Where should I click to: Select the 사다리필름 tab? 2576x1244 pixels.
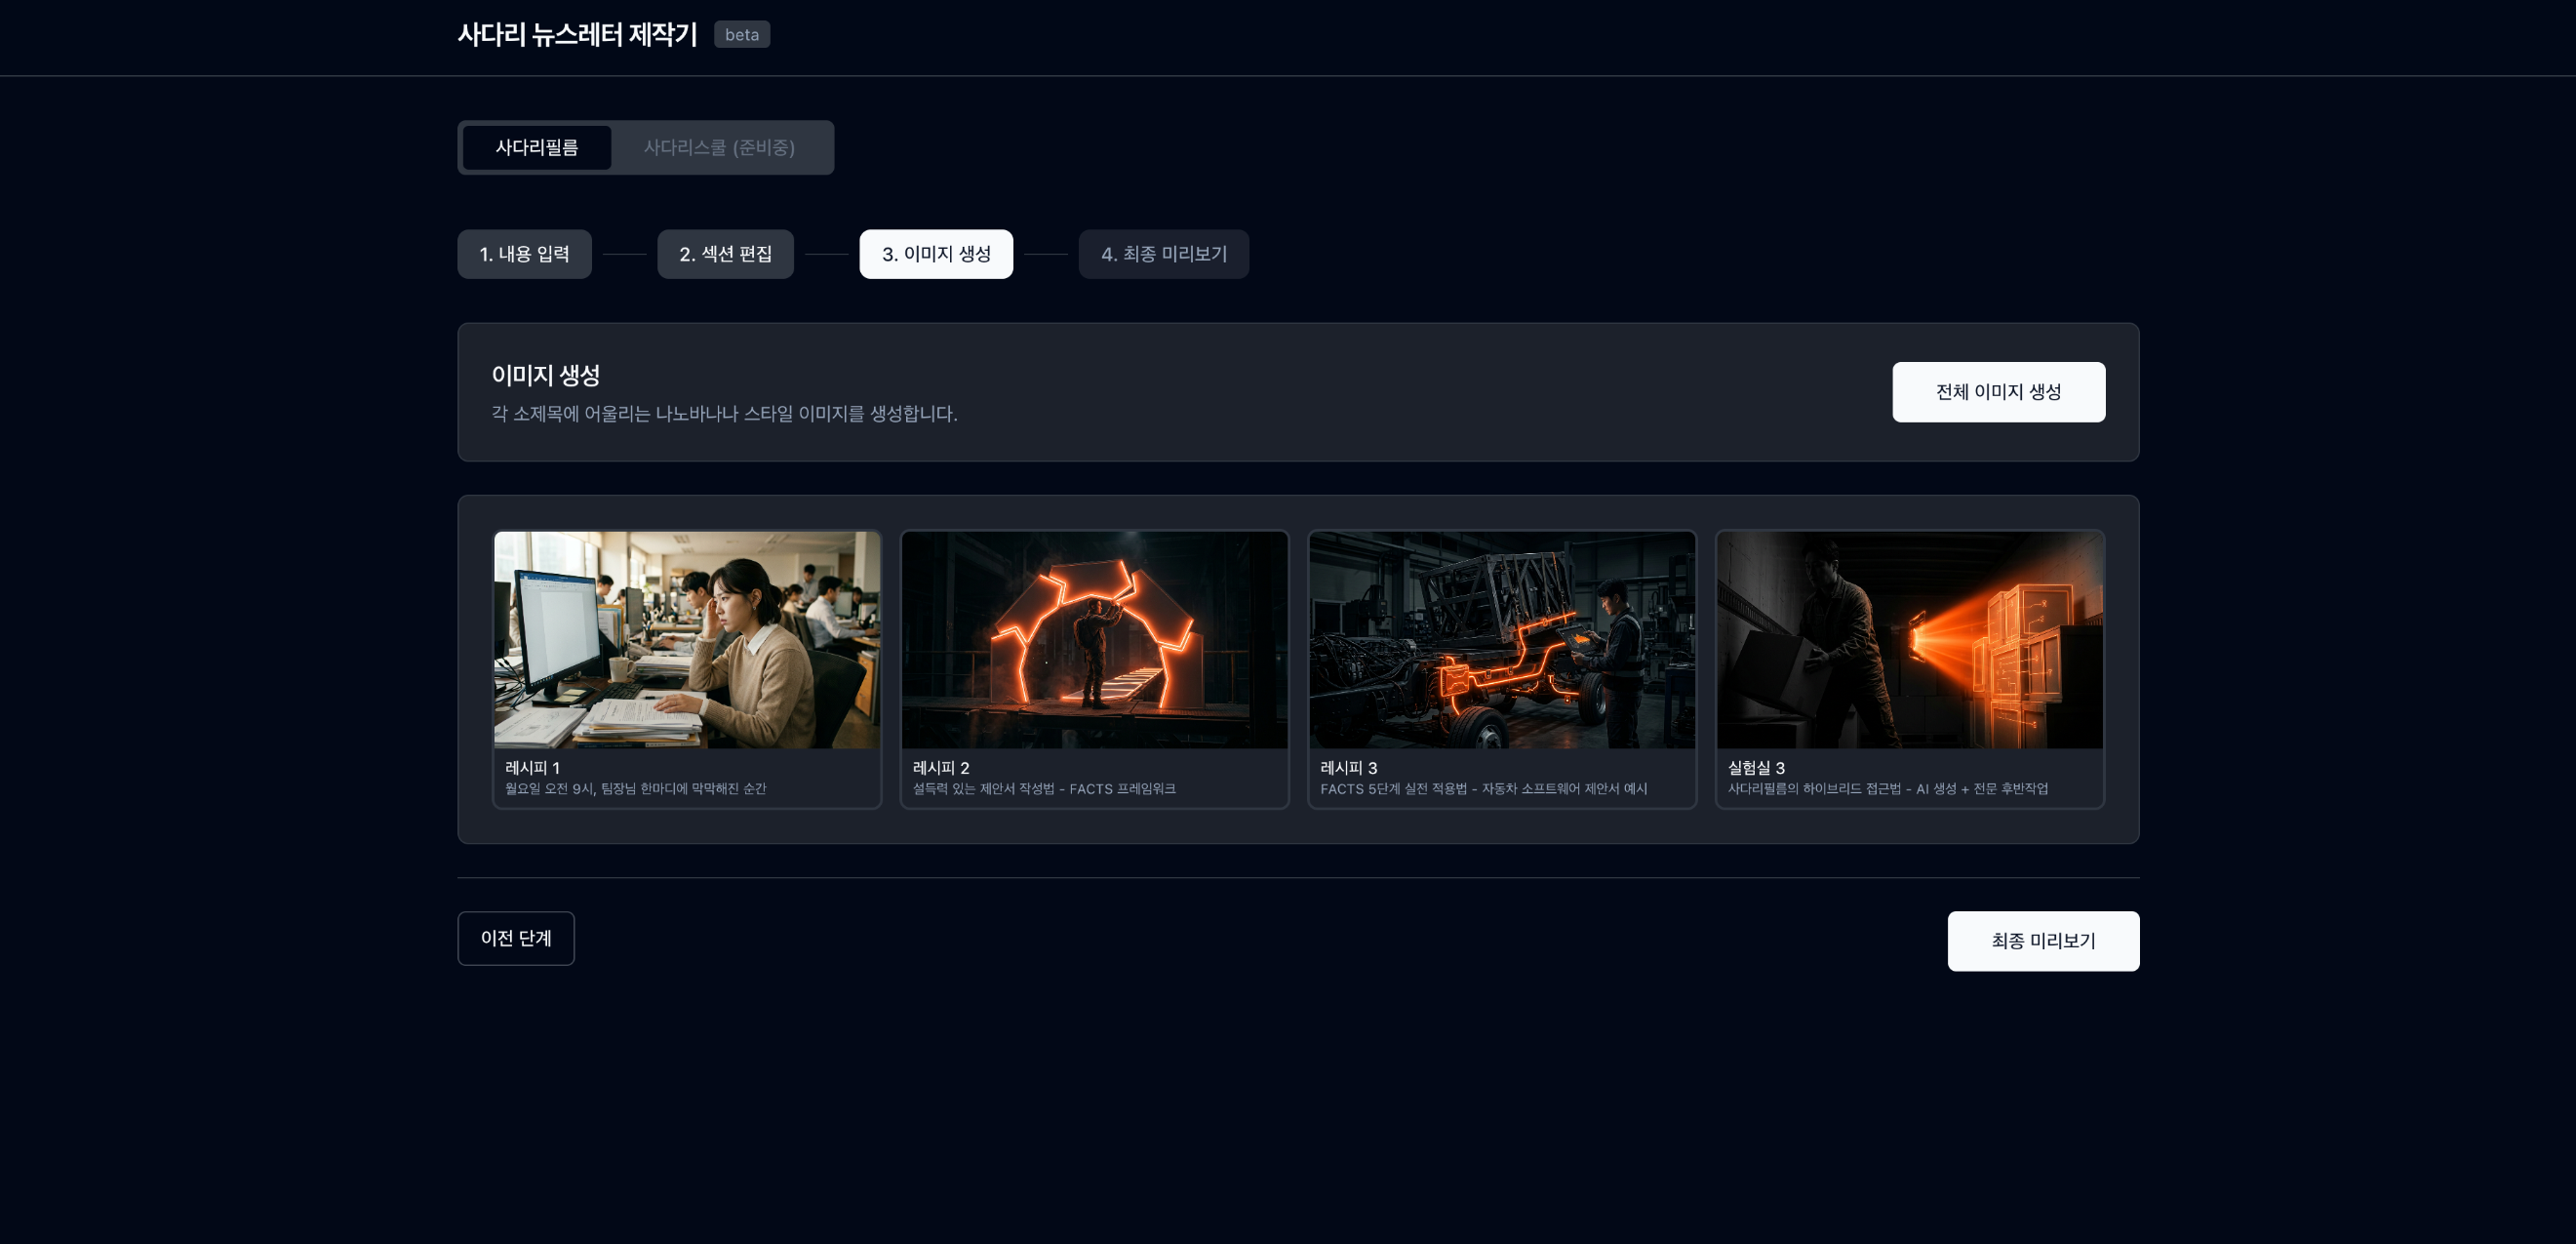point(536,148)
